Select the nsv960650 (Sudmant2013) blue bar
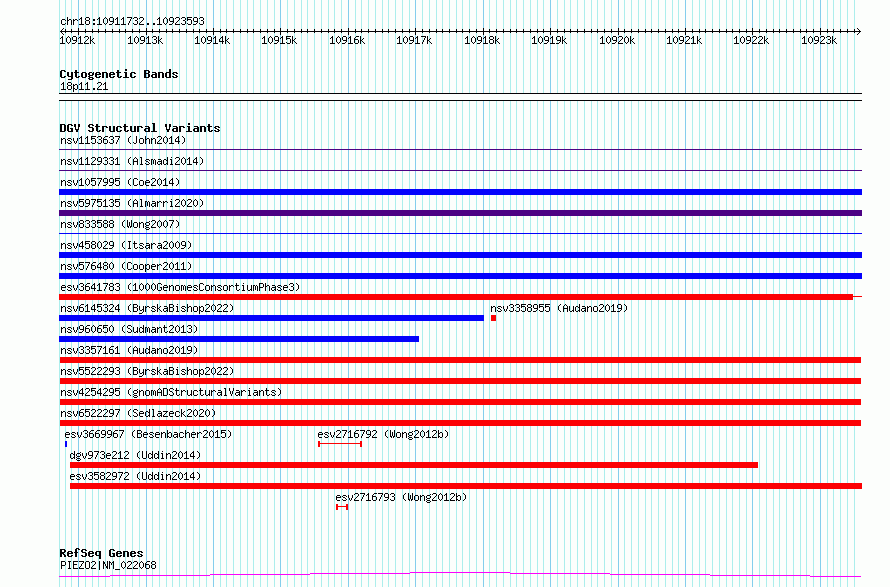Screen dimensions: 890x587 coord(239,339)
